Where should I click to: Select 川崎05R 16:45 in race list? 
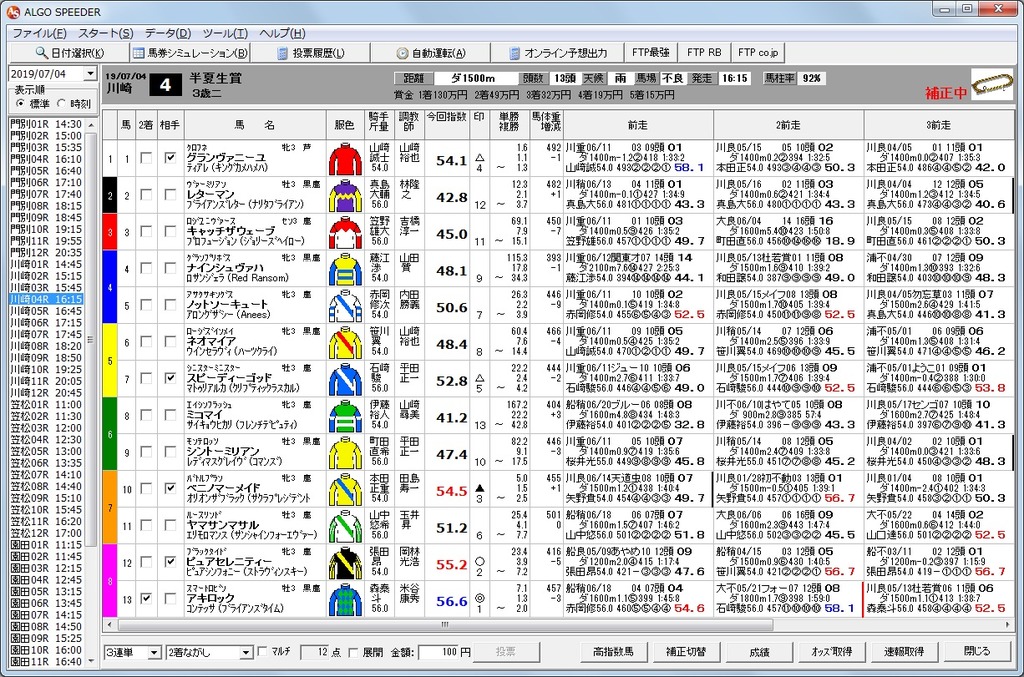[x=46, y=311]
